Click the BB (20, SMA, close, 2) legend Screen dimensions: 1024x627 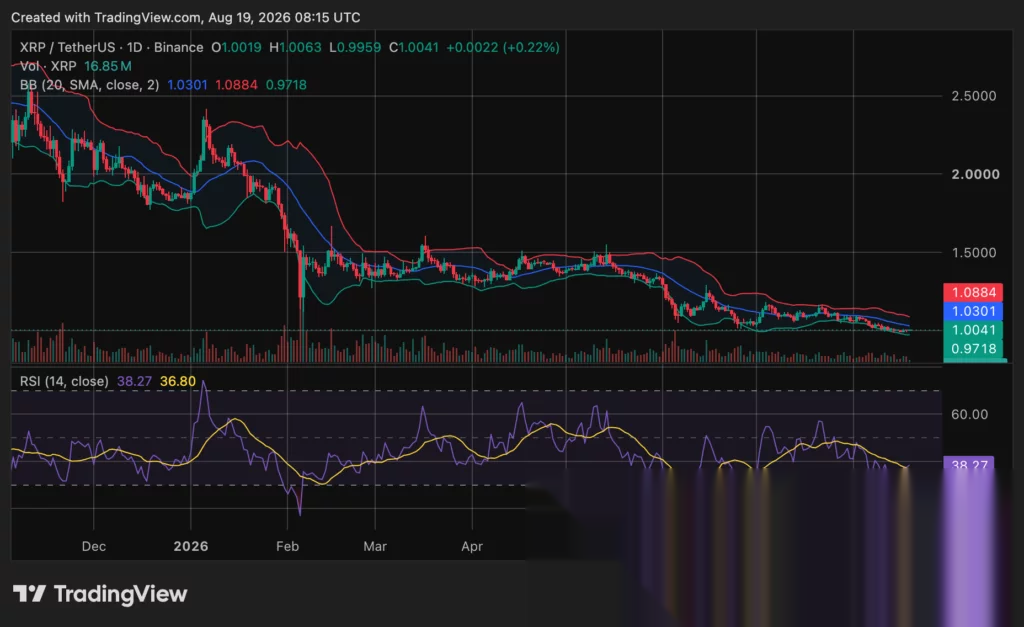pos(89,85)
